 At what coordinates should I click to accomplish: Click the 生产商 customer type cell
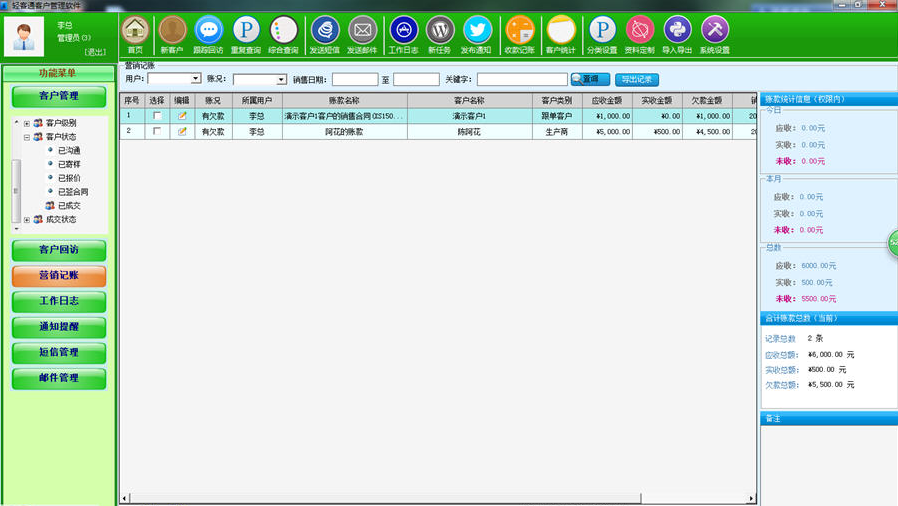(557, 132)
